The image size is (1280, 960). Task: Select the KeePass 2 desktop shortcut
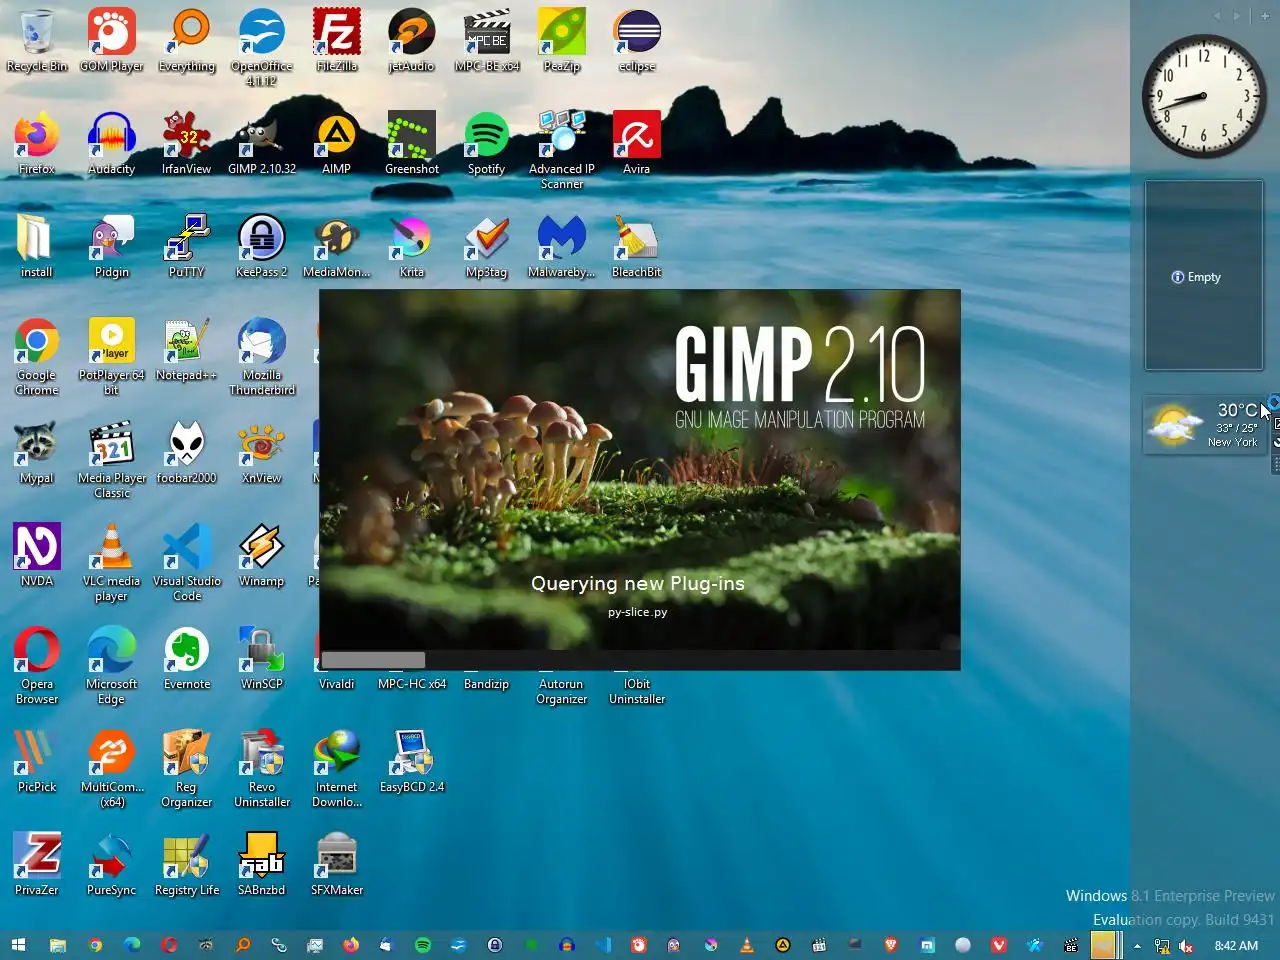(x=262, y=246)
